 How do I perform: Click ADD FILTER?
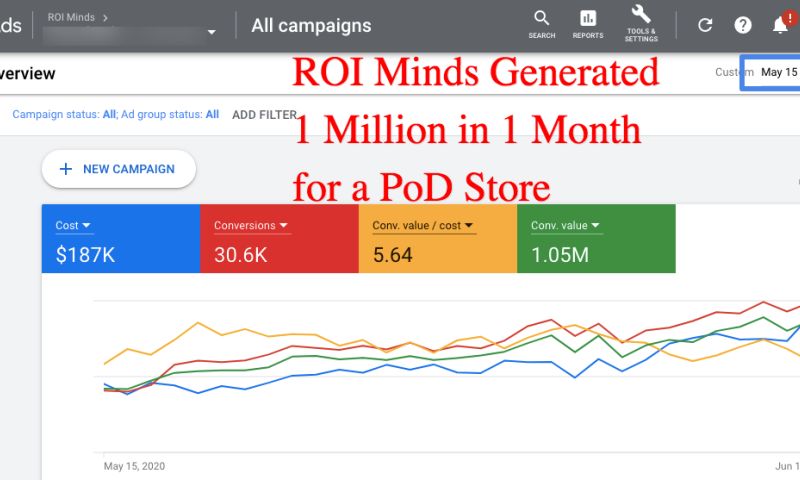[x=264, y=115]
